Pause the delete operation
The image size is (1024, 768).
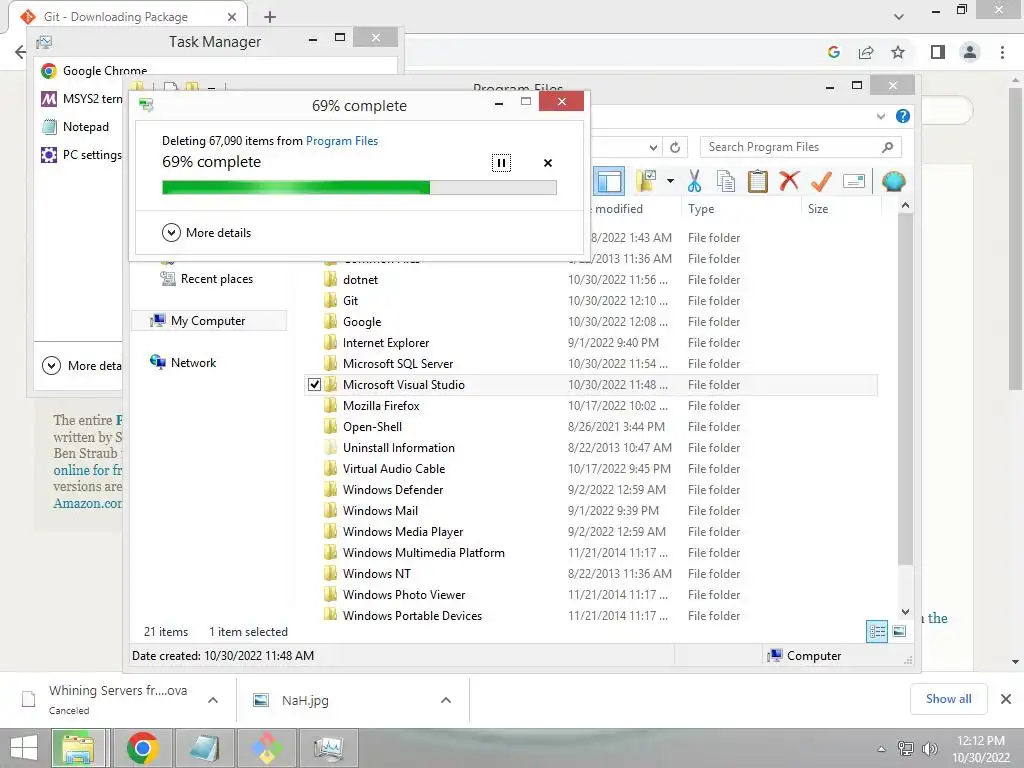pos(501,163)
